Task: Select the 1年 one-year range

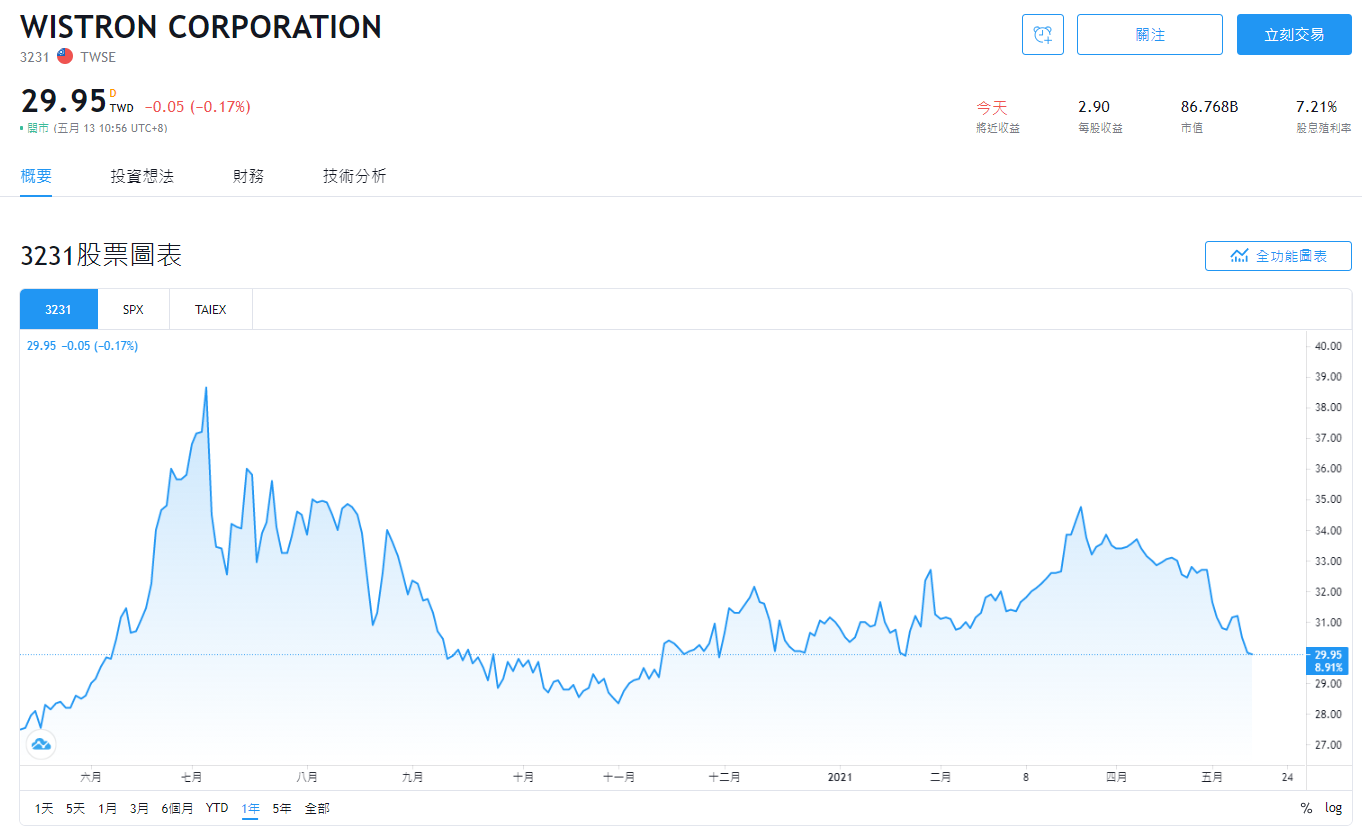Action: 250,808
